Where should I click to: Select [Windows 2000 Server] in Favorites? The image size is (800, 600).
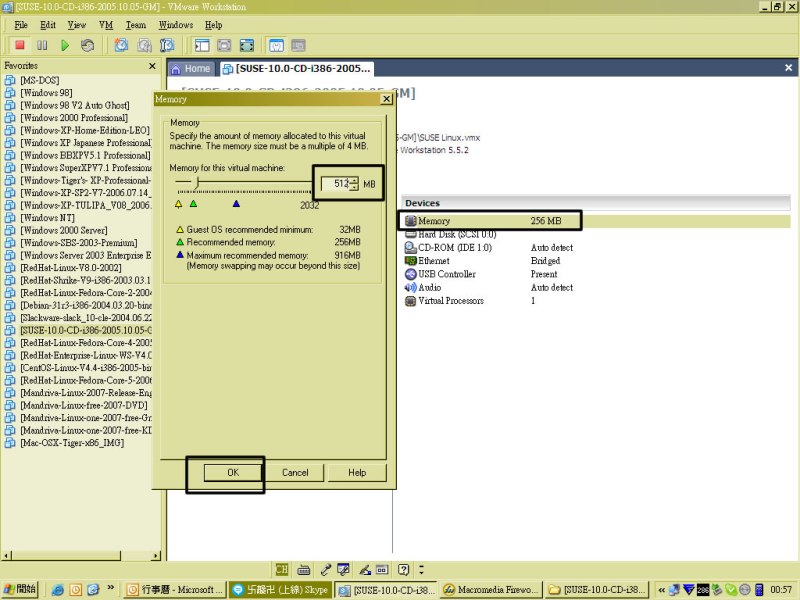(x=64, y=230)
